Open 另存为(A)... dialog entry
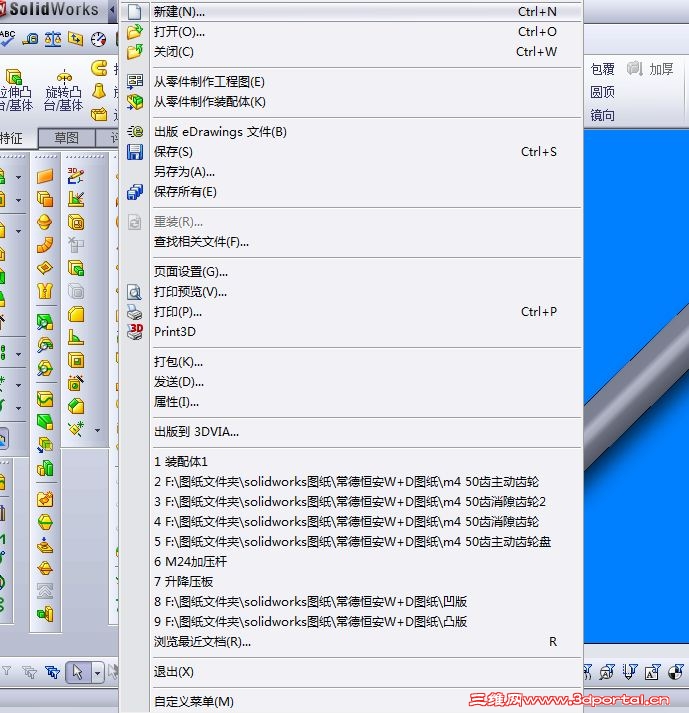This screenshot has height=713, width=689. coord(352,172)
